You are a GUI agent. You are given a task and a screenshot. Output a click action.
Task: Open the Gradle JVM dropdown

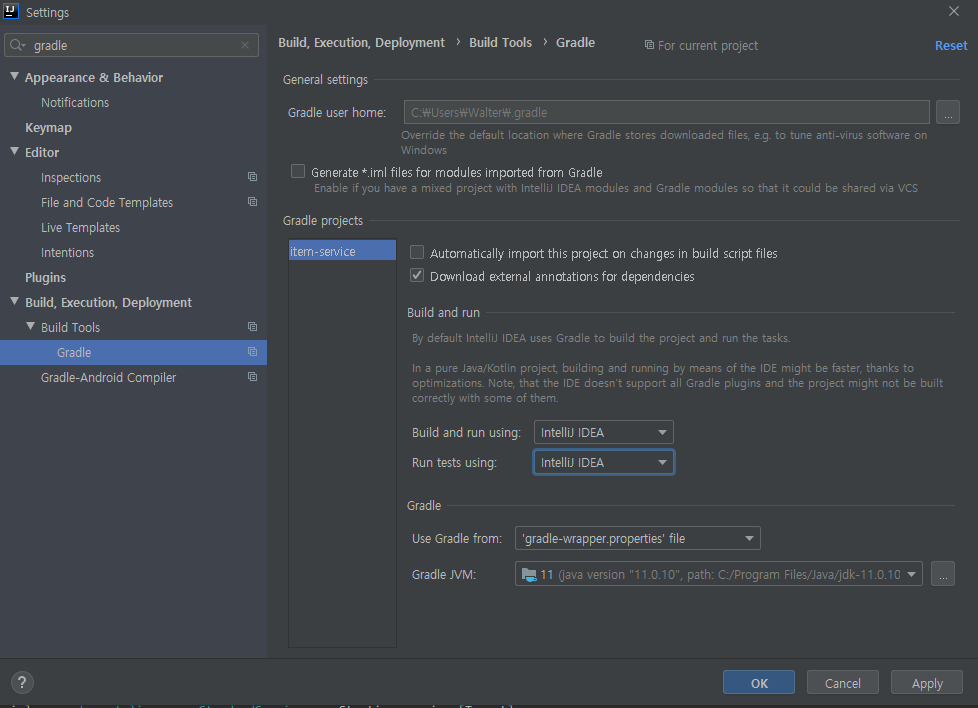(x=718, y=574)
